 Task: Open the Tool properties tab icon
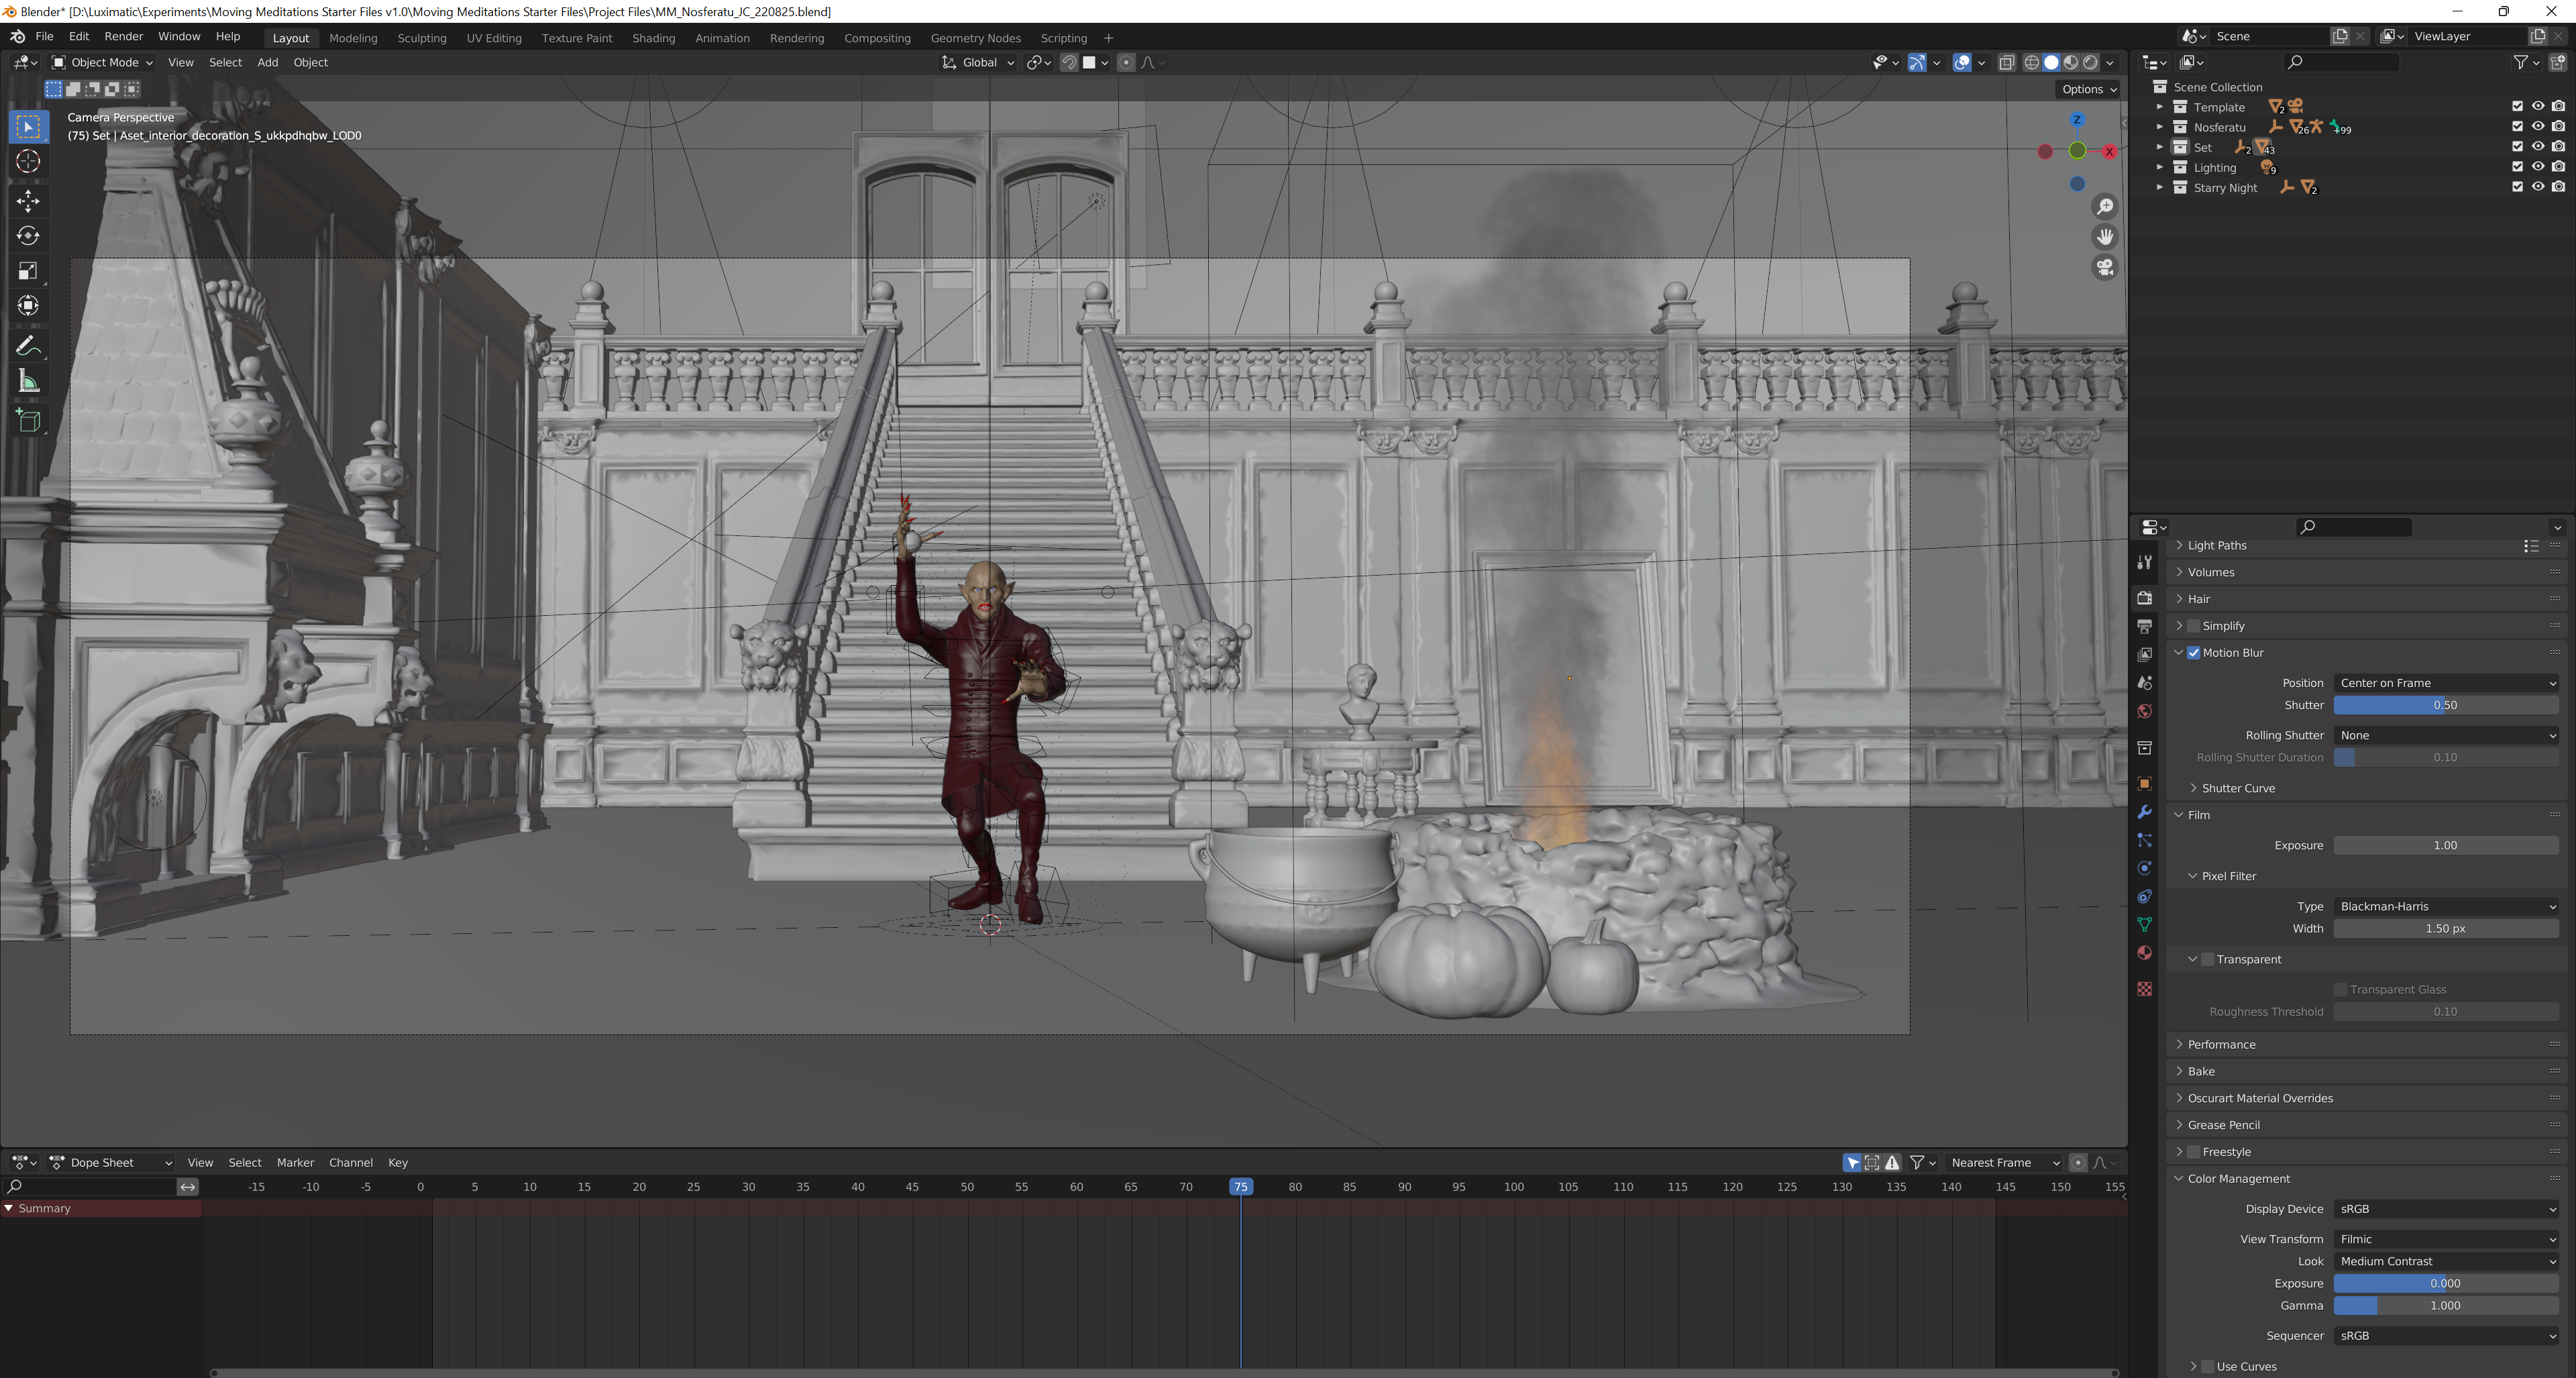pyautogui.click(x=2144, y=563)
